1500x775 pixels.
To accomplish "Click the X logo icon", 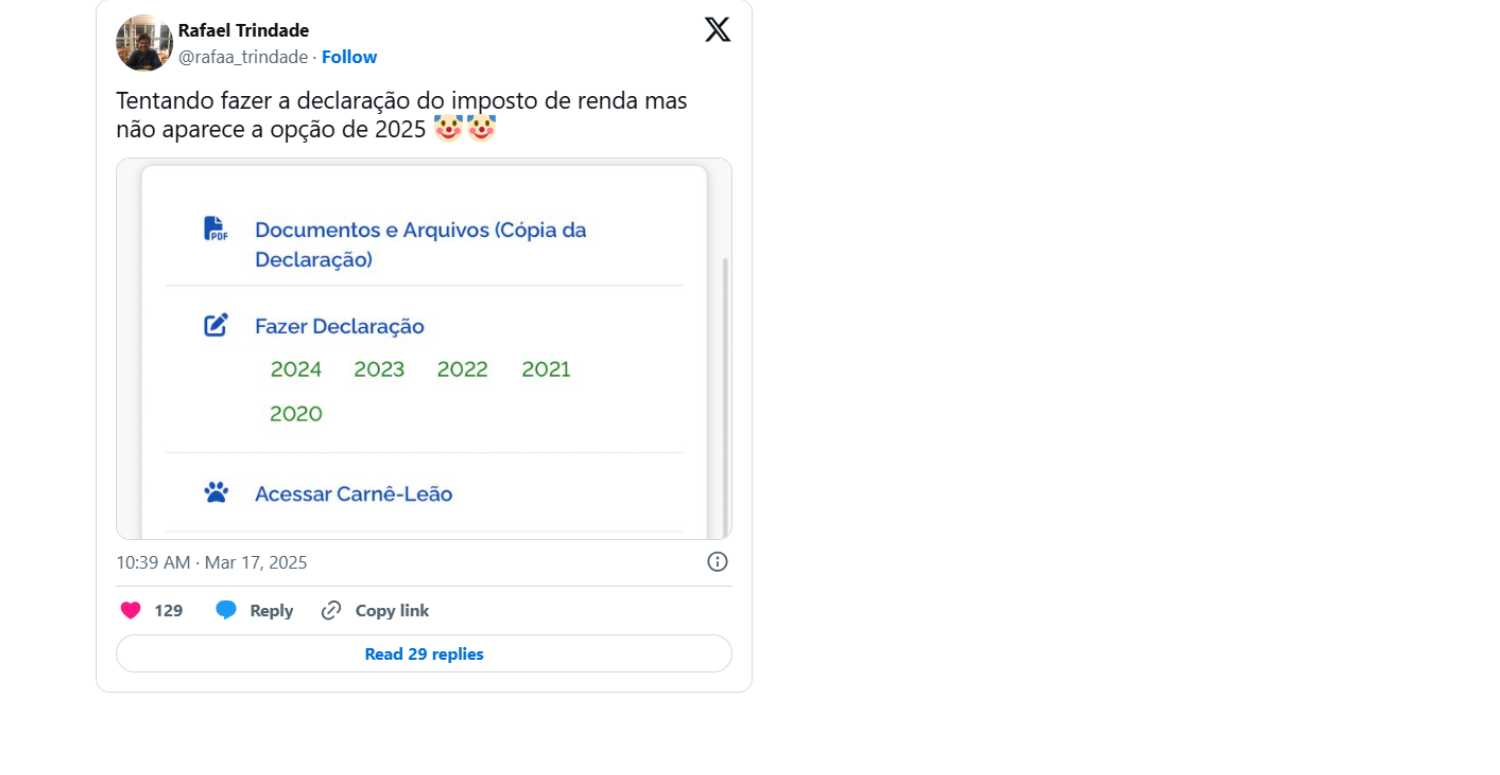I will [717, 30].
